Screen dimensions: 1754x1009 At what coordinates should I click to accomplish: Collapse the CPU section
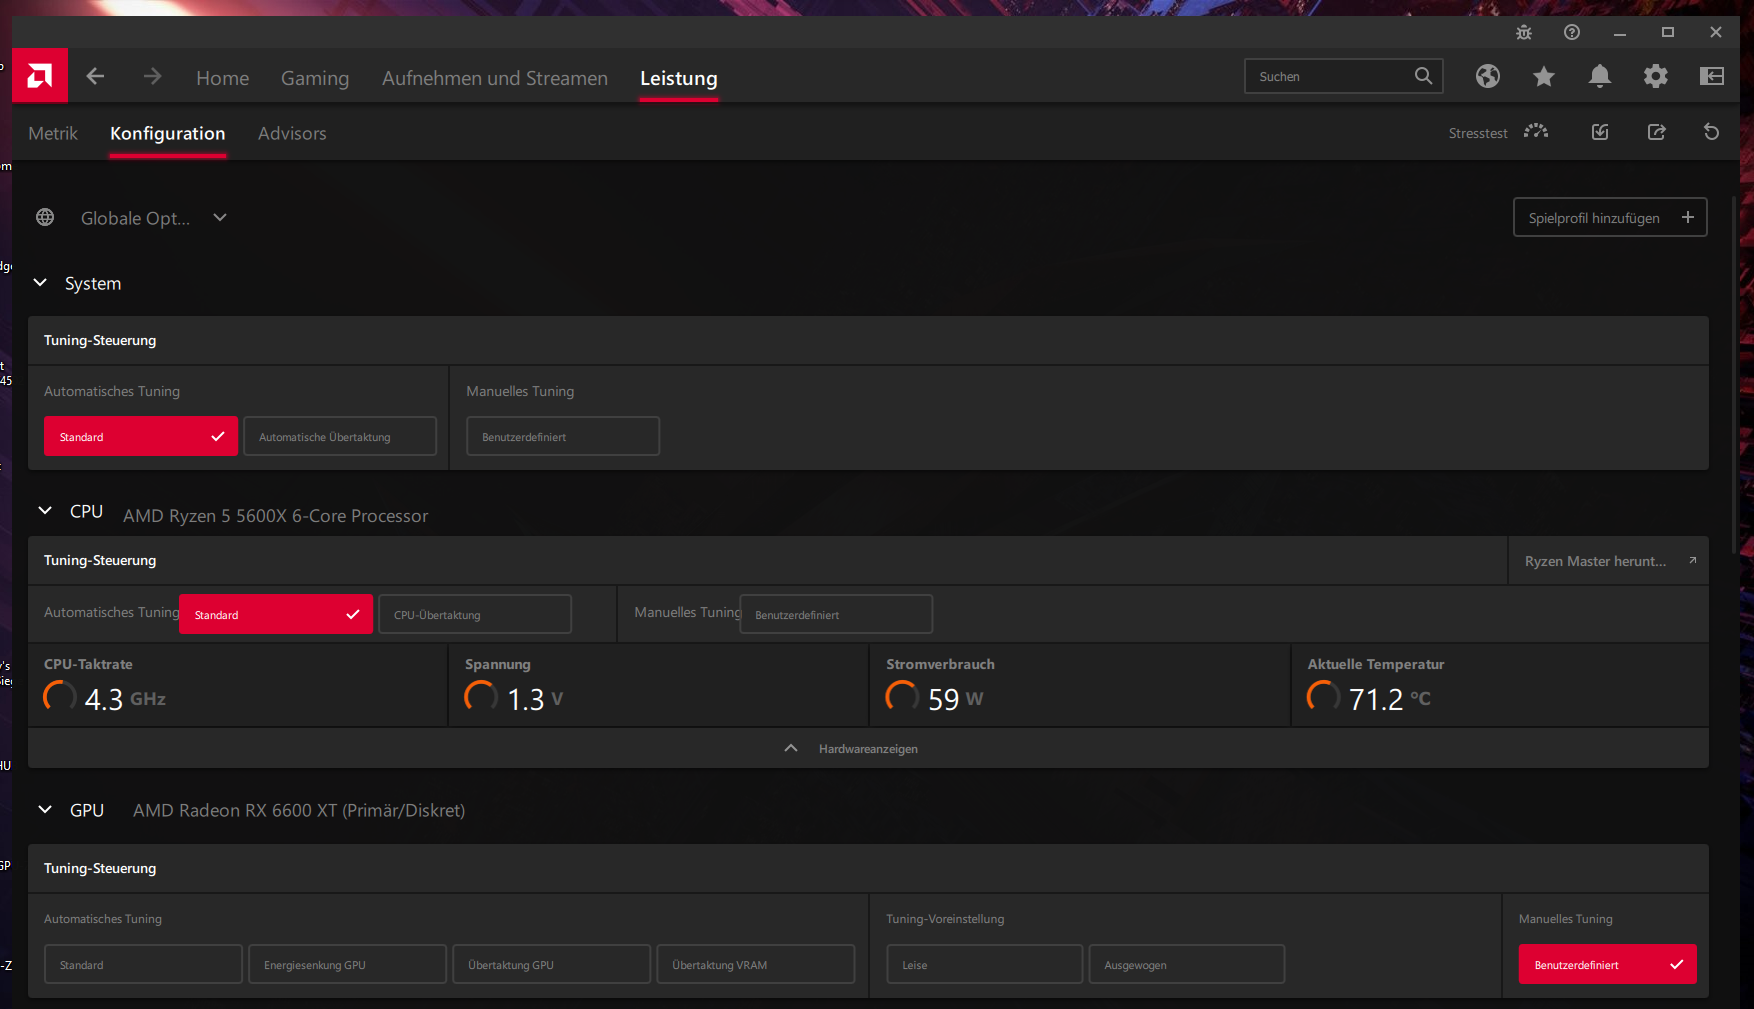(x=45, y=511)
